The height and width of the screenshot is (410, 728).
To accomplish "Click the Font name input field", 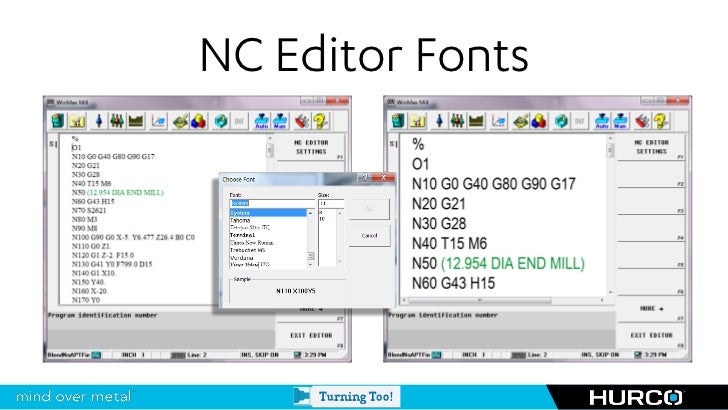I will pos(272,203).
